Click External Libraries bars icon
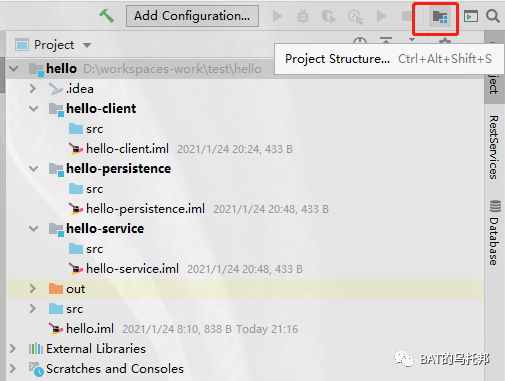Viewport: 505px width, 381px height. click(36, 349)
